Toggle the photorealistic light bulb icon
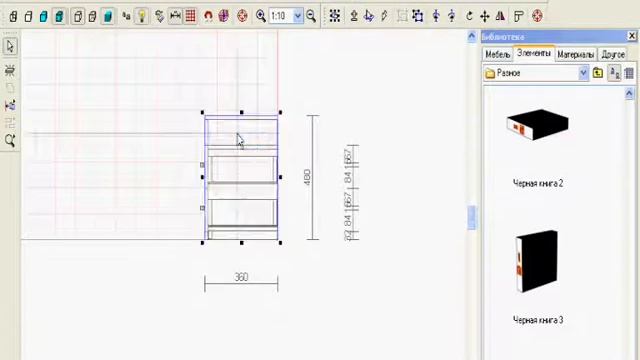The width and height of the screenshot is (640, 360). click(x=142, y=16)
